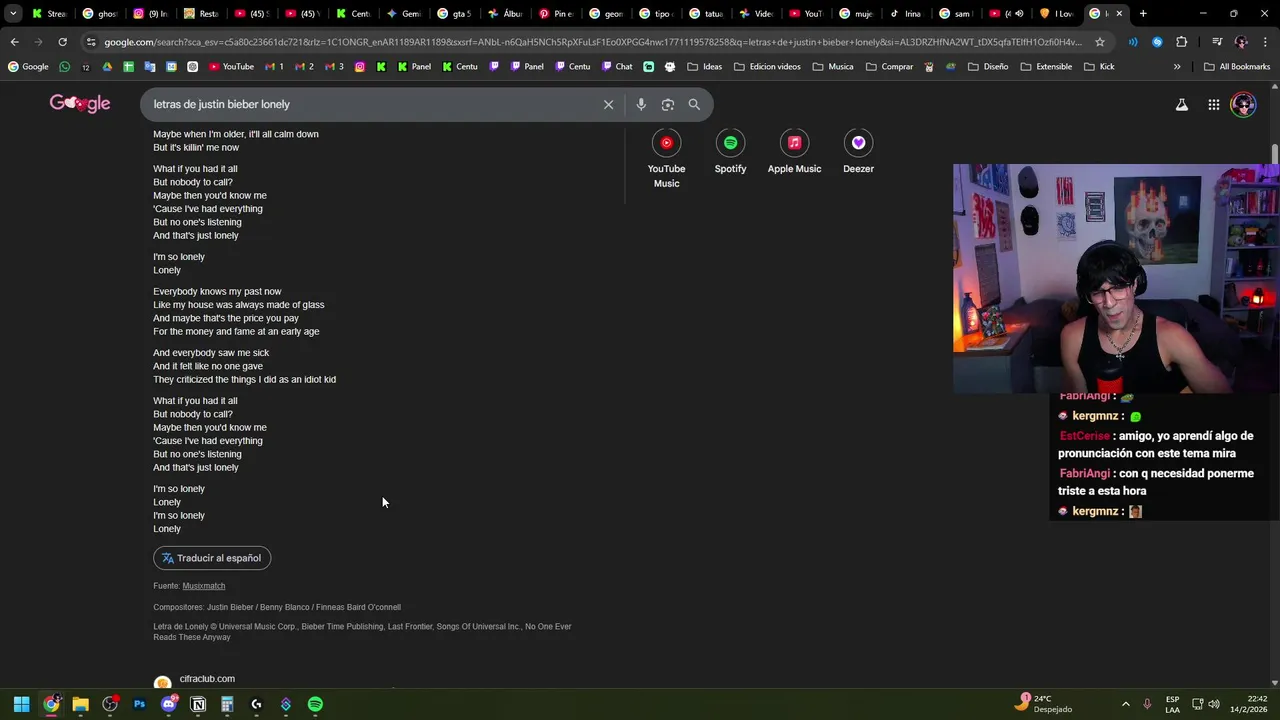Bookmark this page with star icon

1100,42
